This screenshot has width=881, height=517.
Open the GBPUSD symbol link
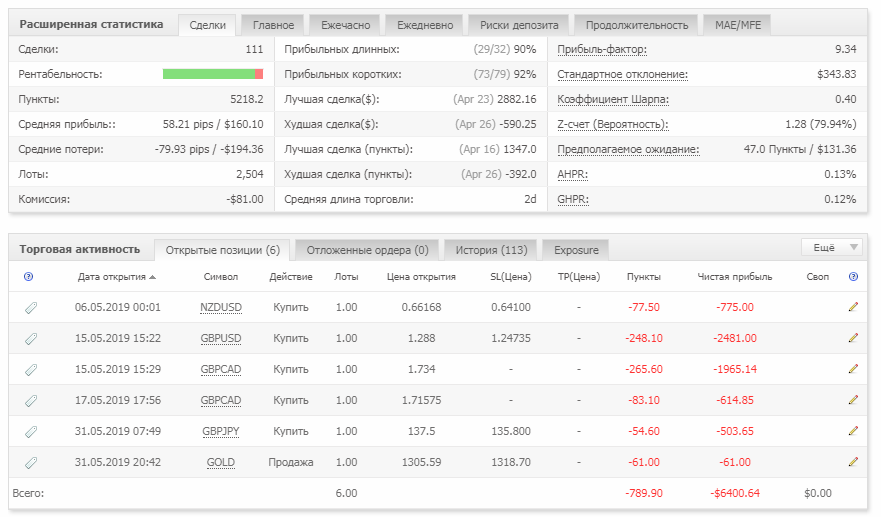pyautogui.click(x=221, y=338)
